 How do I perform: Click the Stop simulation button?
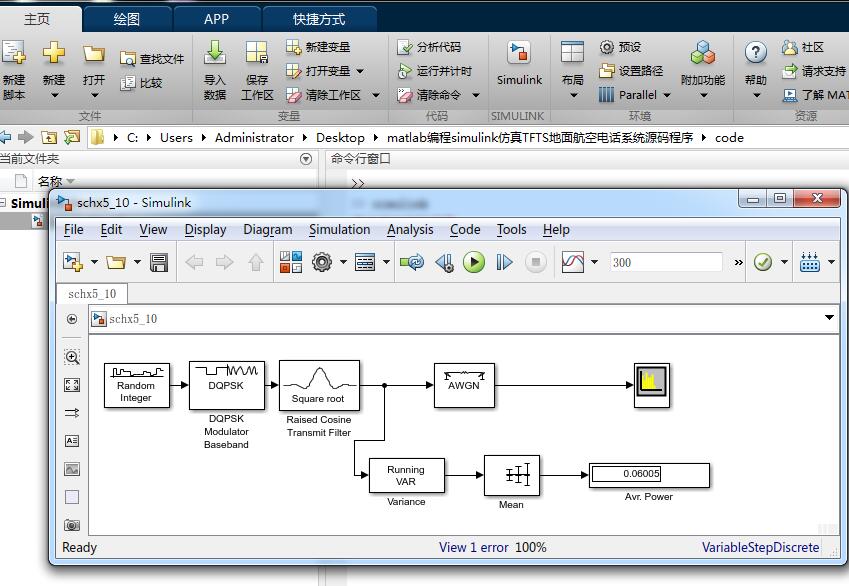(535, 263)
